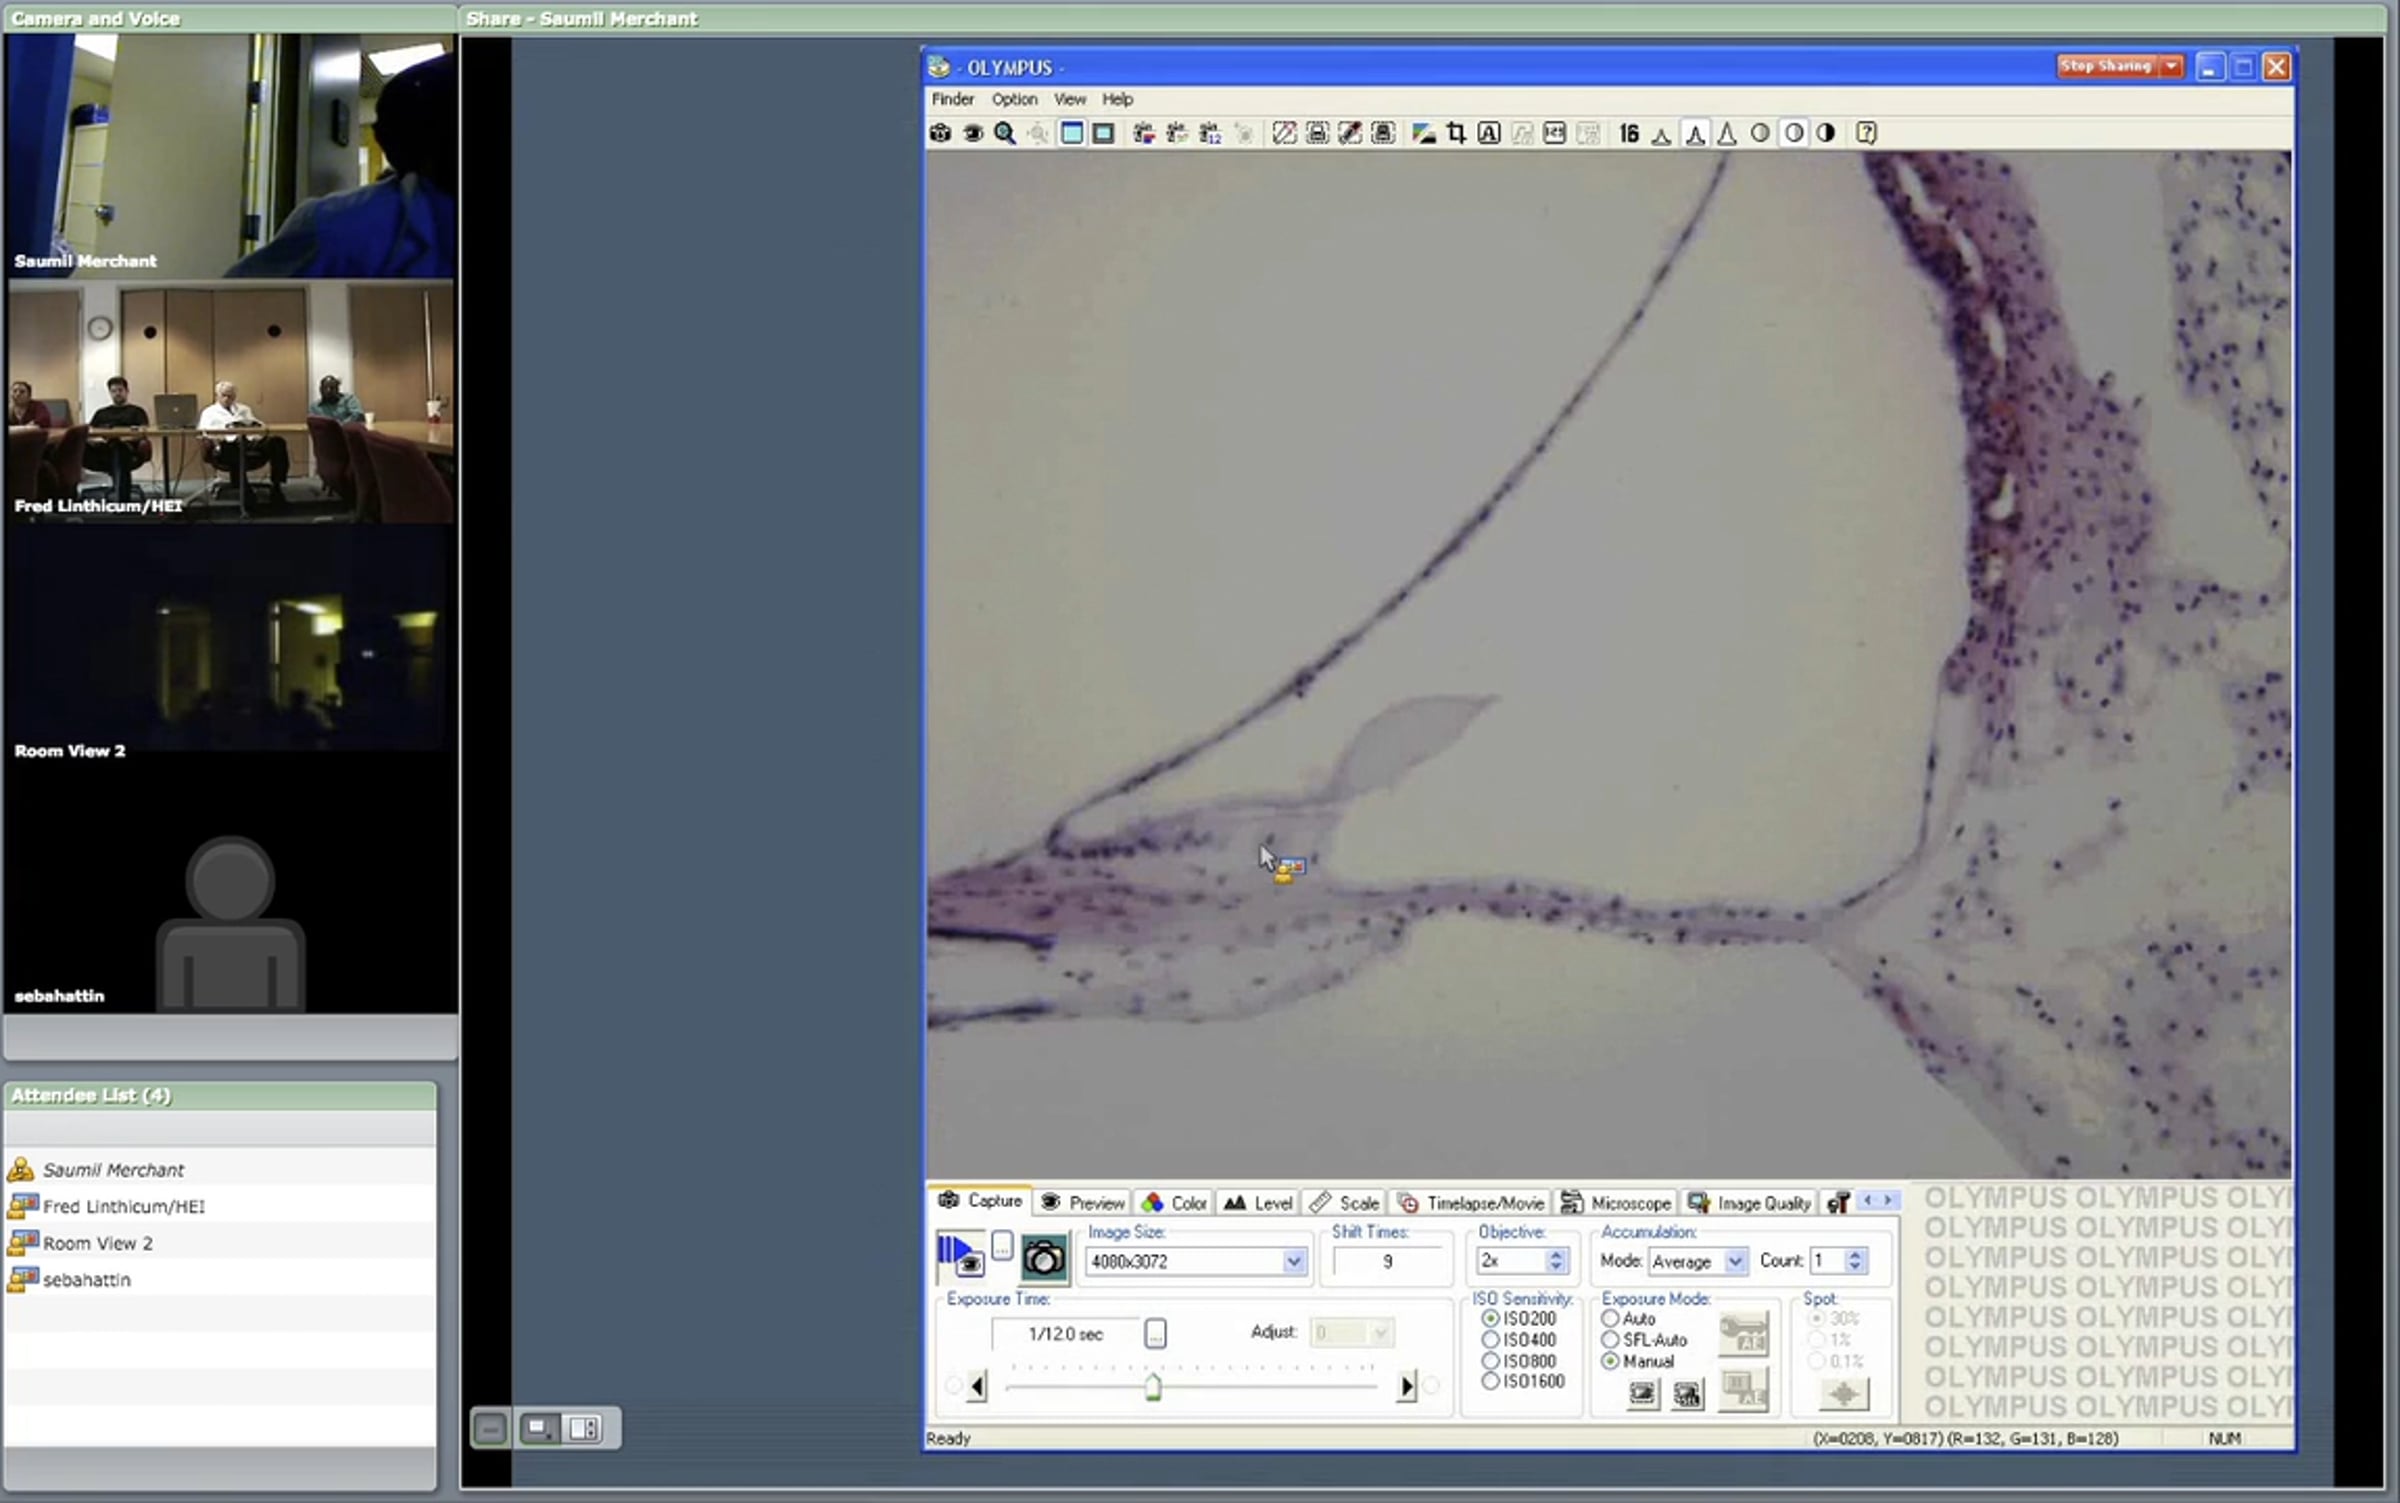The height and width of the screenshot is (1503, 2400).
Task: Open the Finder menu
Action: click(952, 99)
